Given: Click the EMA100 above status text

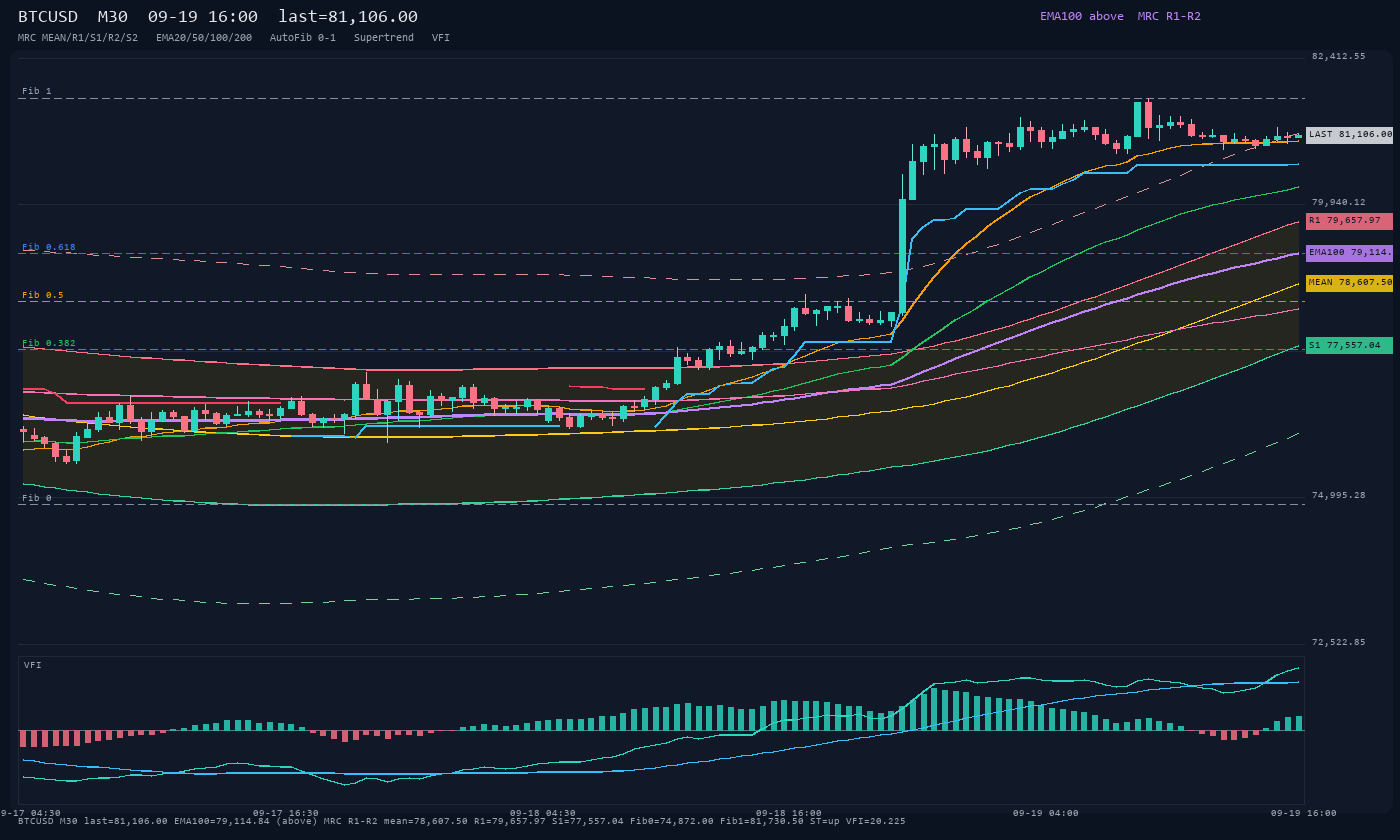Looking at the screenshot, I should (1082, 17).
